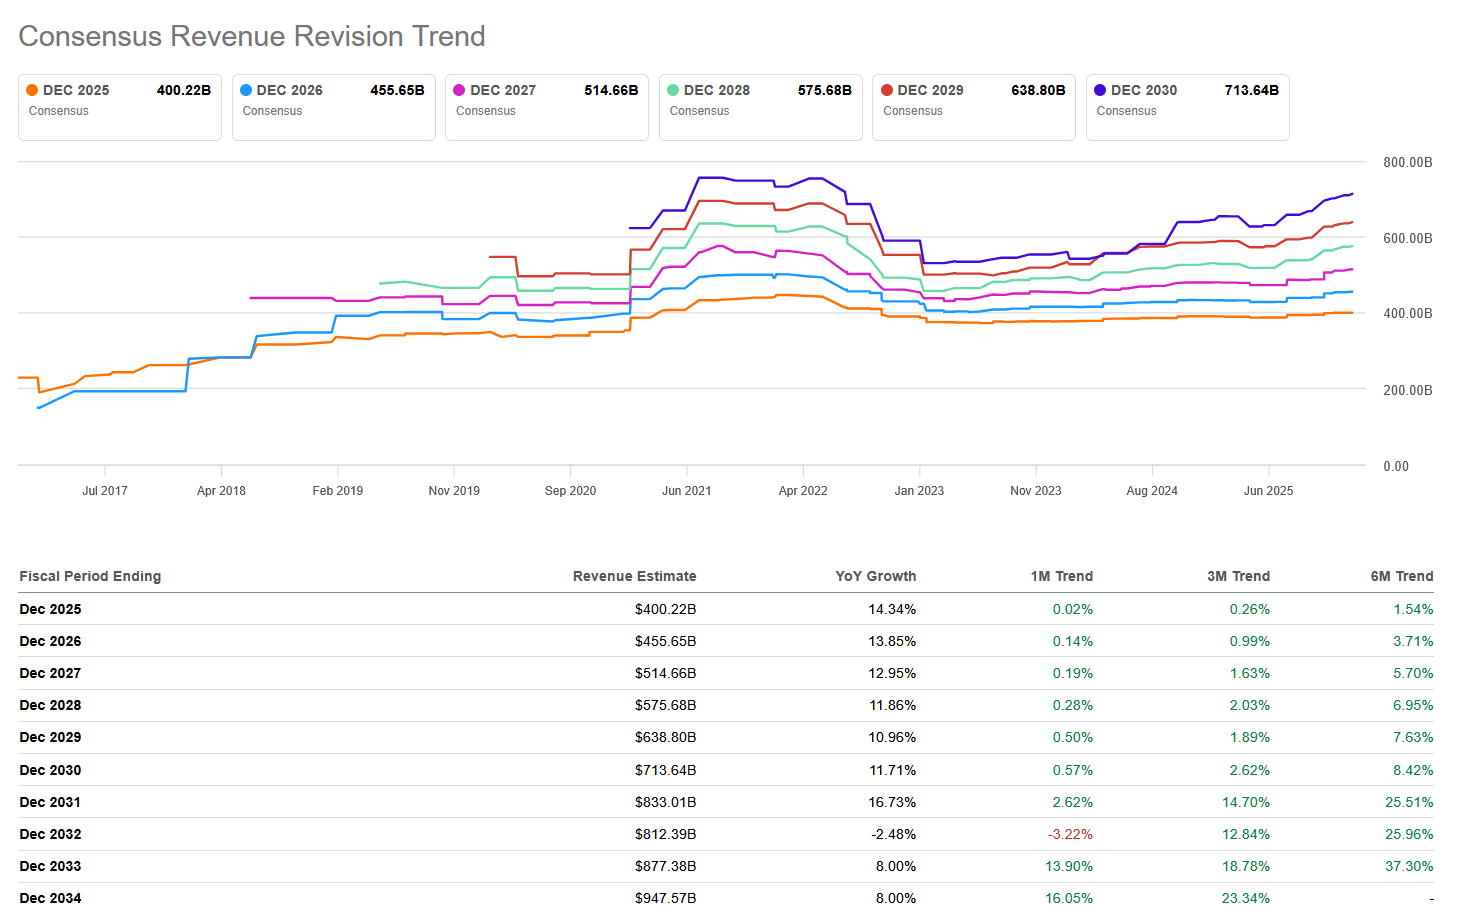Click the 800.00B y-axis label
Image resolution: width=1458 pixels, height=922 pixels.
pyautogui.click(x=1407, y=162)
